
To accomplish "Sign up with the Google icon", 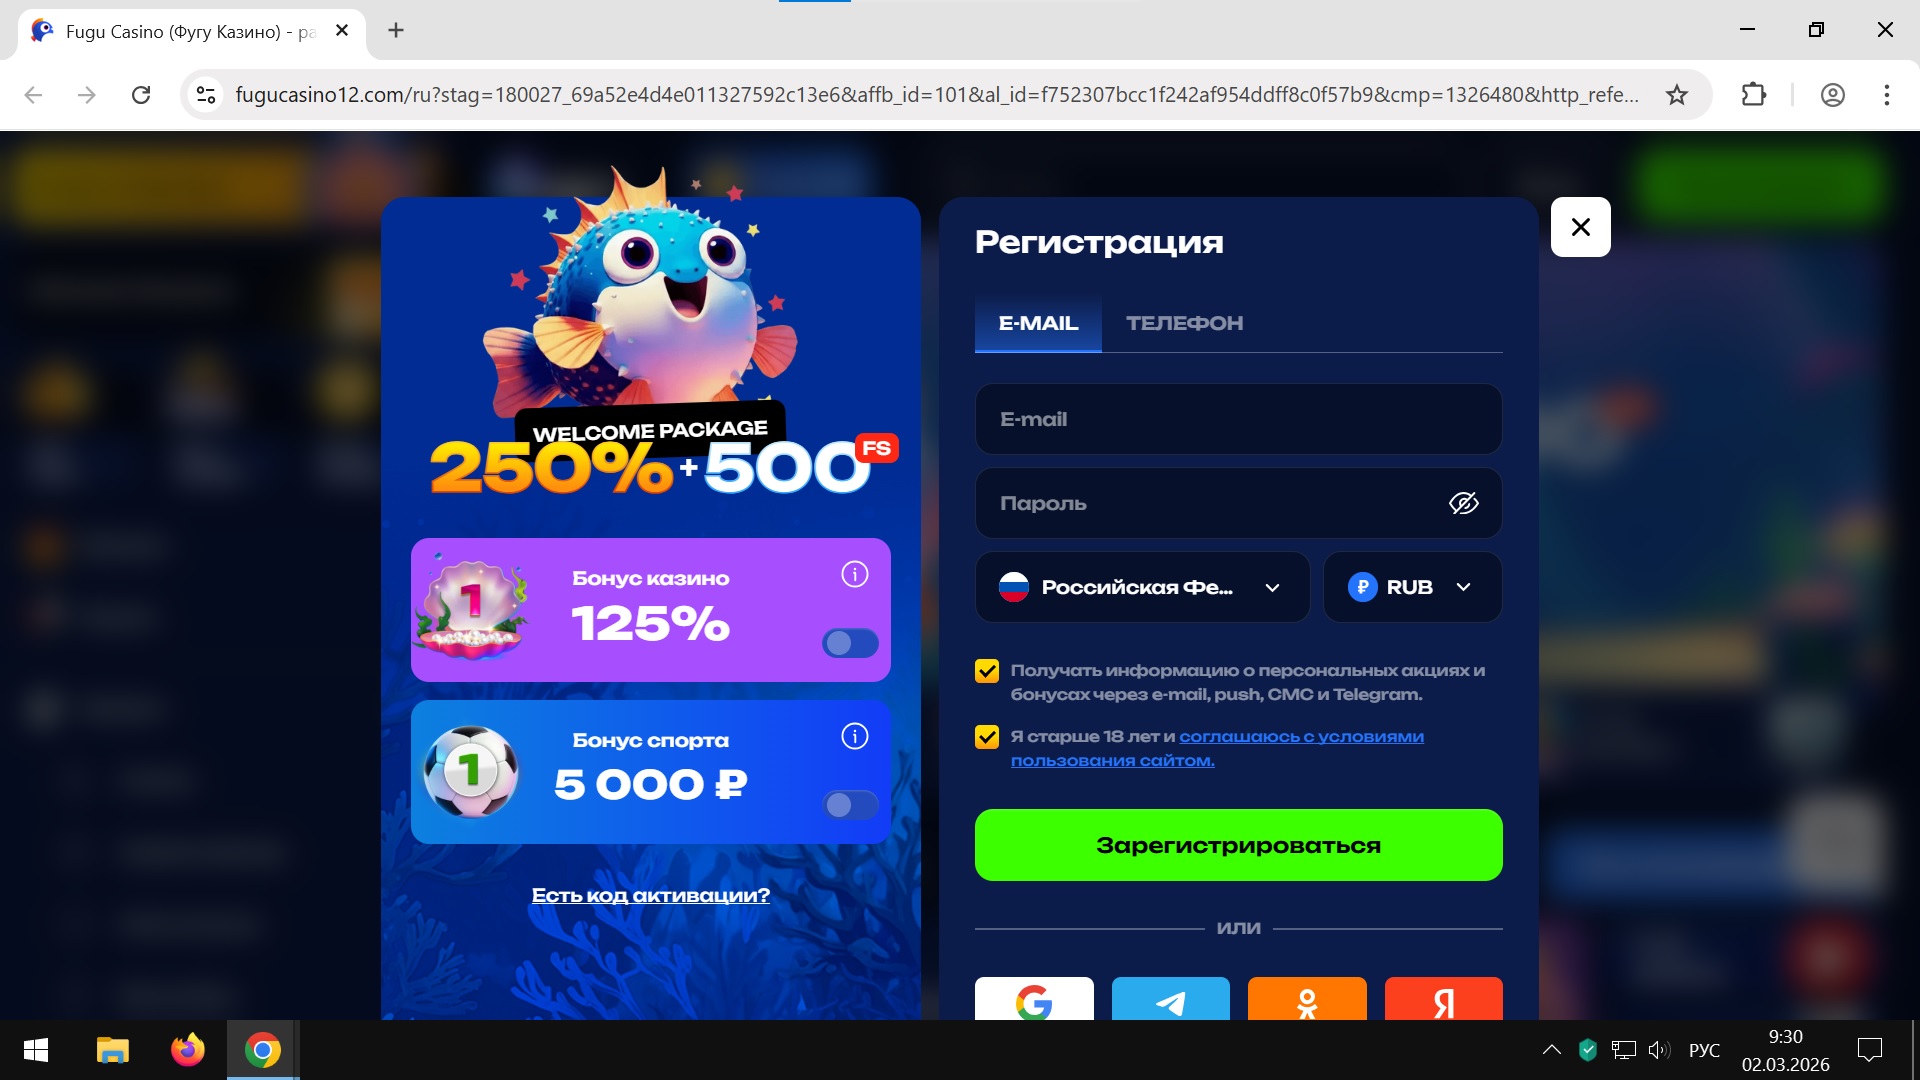I will pos(1034,998).
